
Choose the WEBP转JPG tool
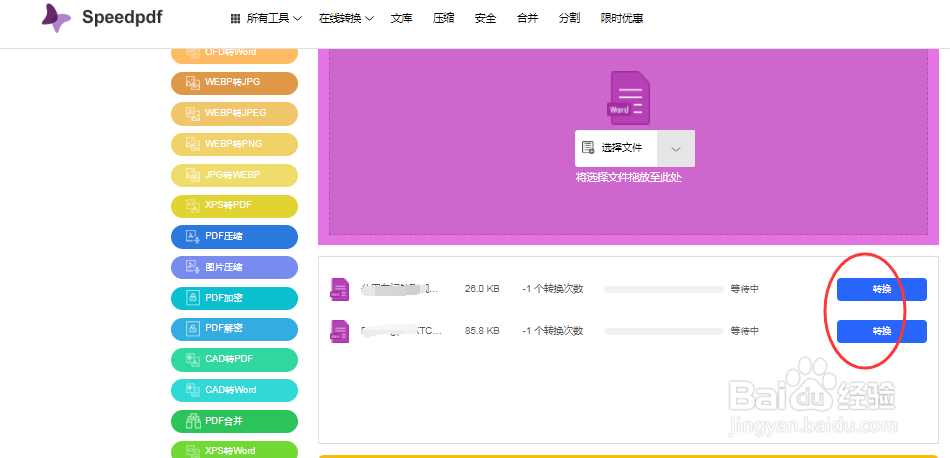[x=234, y=84]
